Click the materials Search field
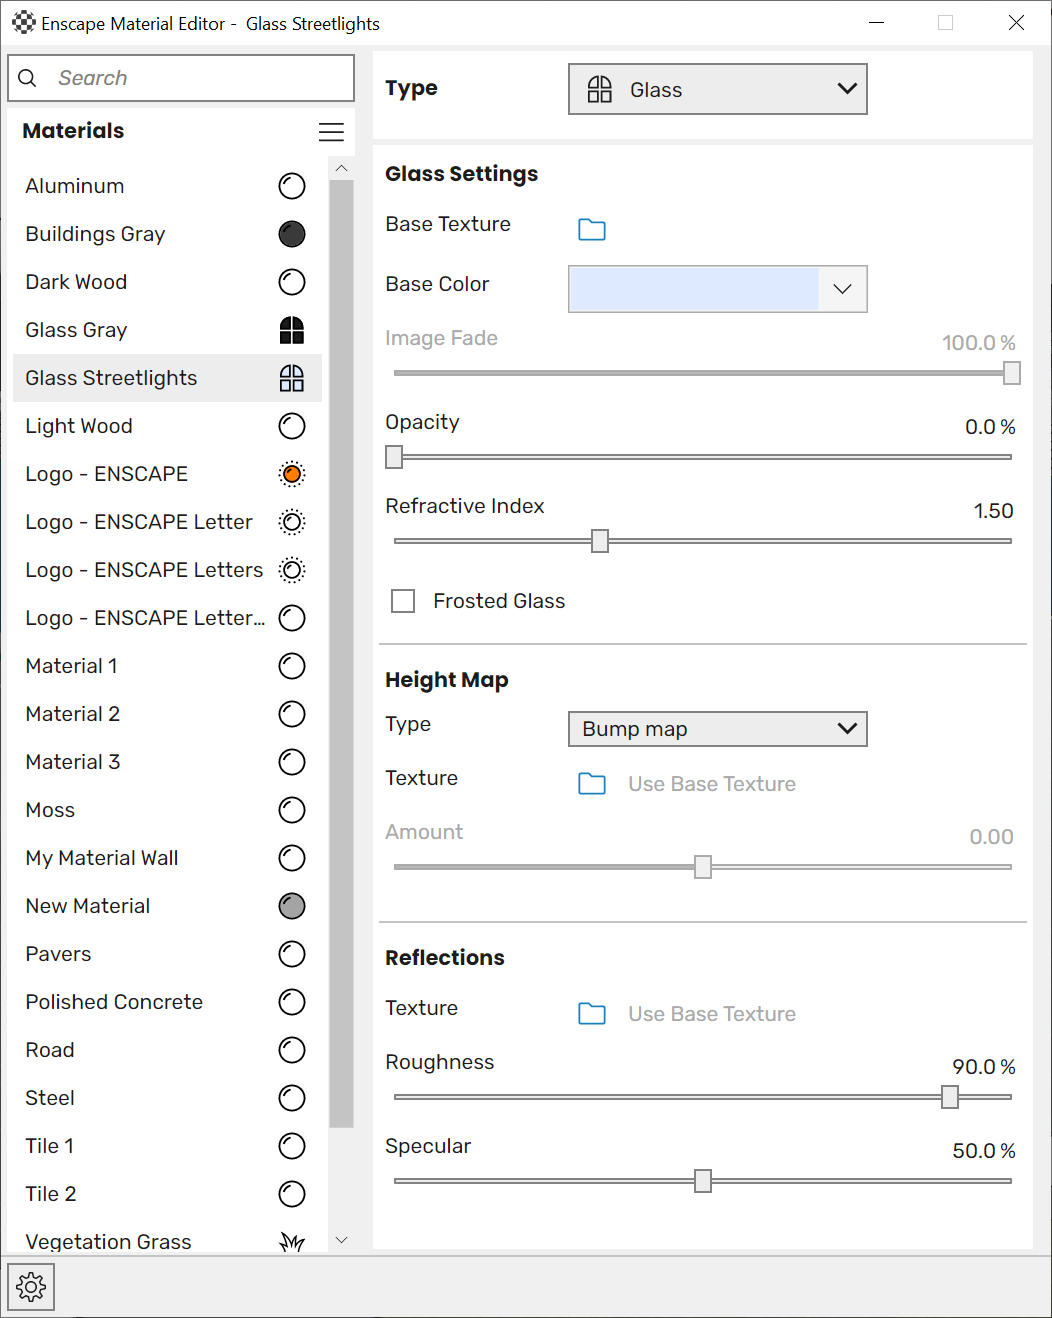This screenshot has width=1052, height=1318. click(181, 78)
